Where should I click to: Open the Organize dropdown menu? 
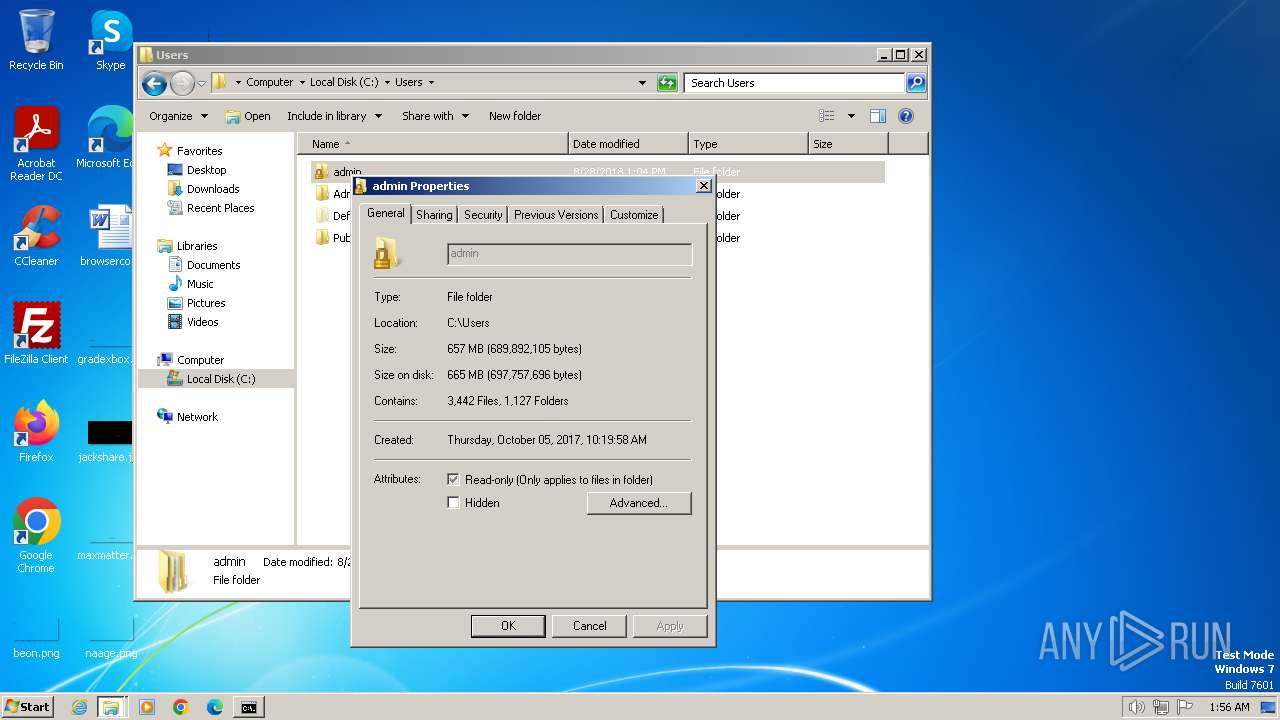178,116
